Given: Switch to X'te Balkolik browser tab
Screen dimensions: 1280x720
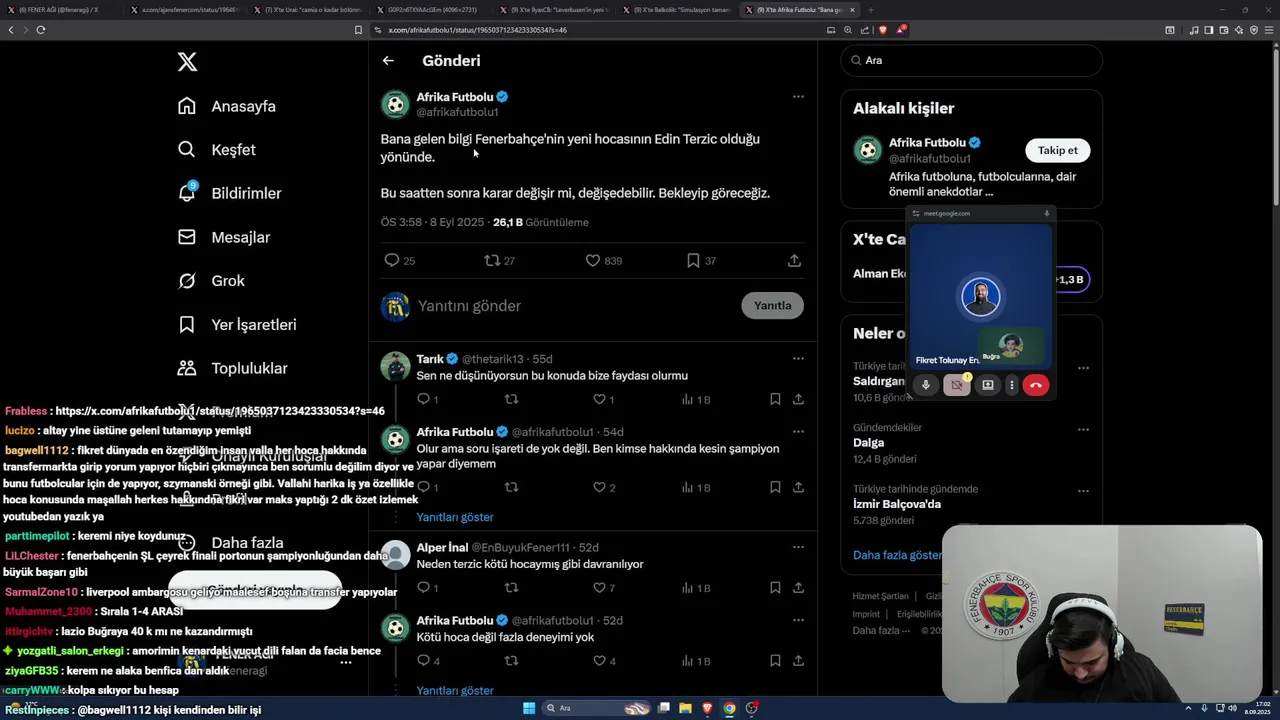Looking at the screenshot, I should point(676,10).
